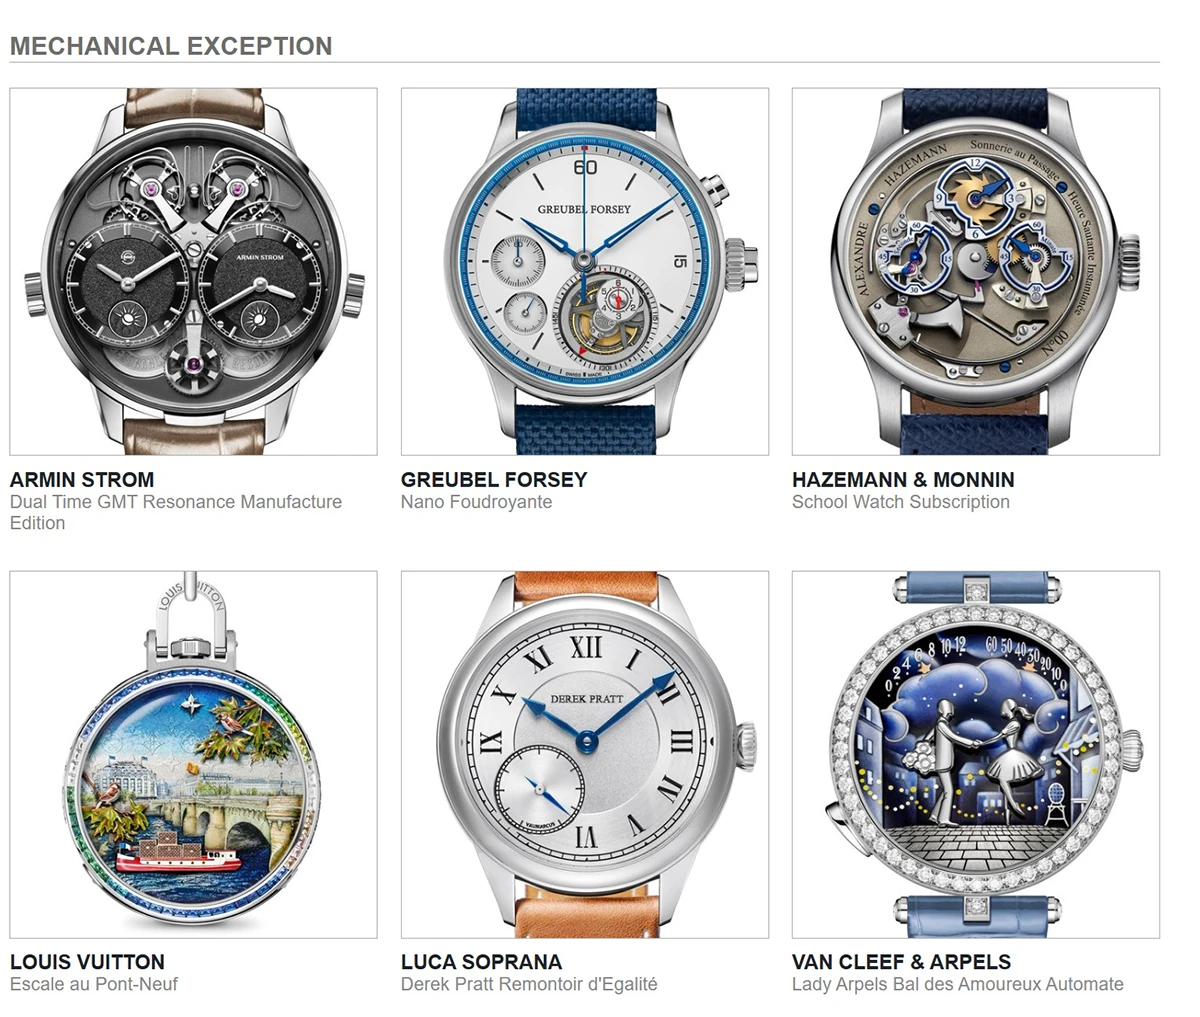Click the VAN CLEEF & ARPELS brand name
Image resolution: width=1200 pixels, height=1017 pixels.
coord(901,962)
